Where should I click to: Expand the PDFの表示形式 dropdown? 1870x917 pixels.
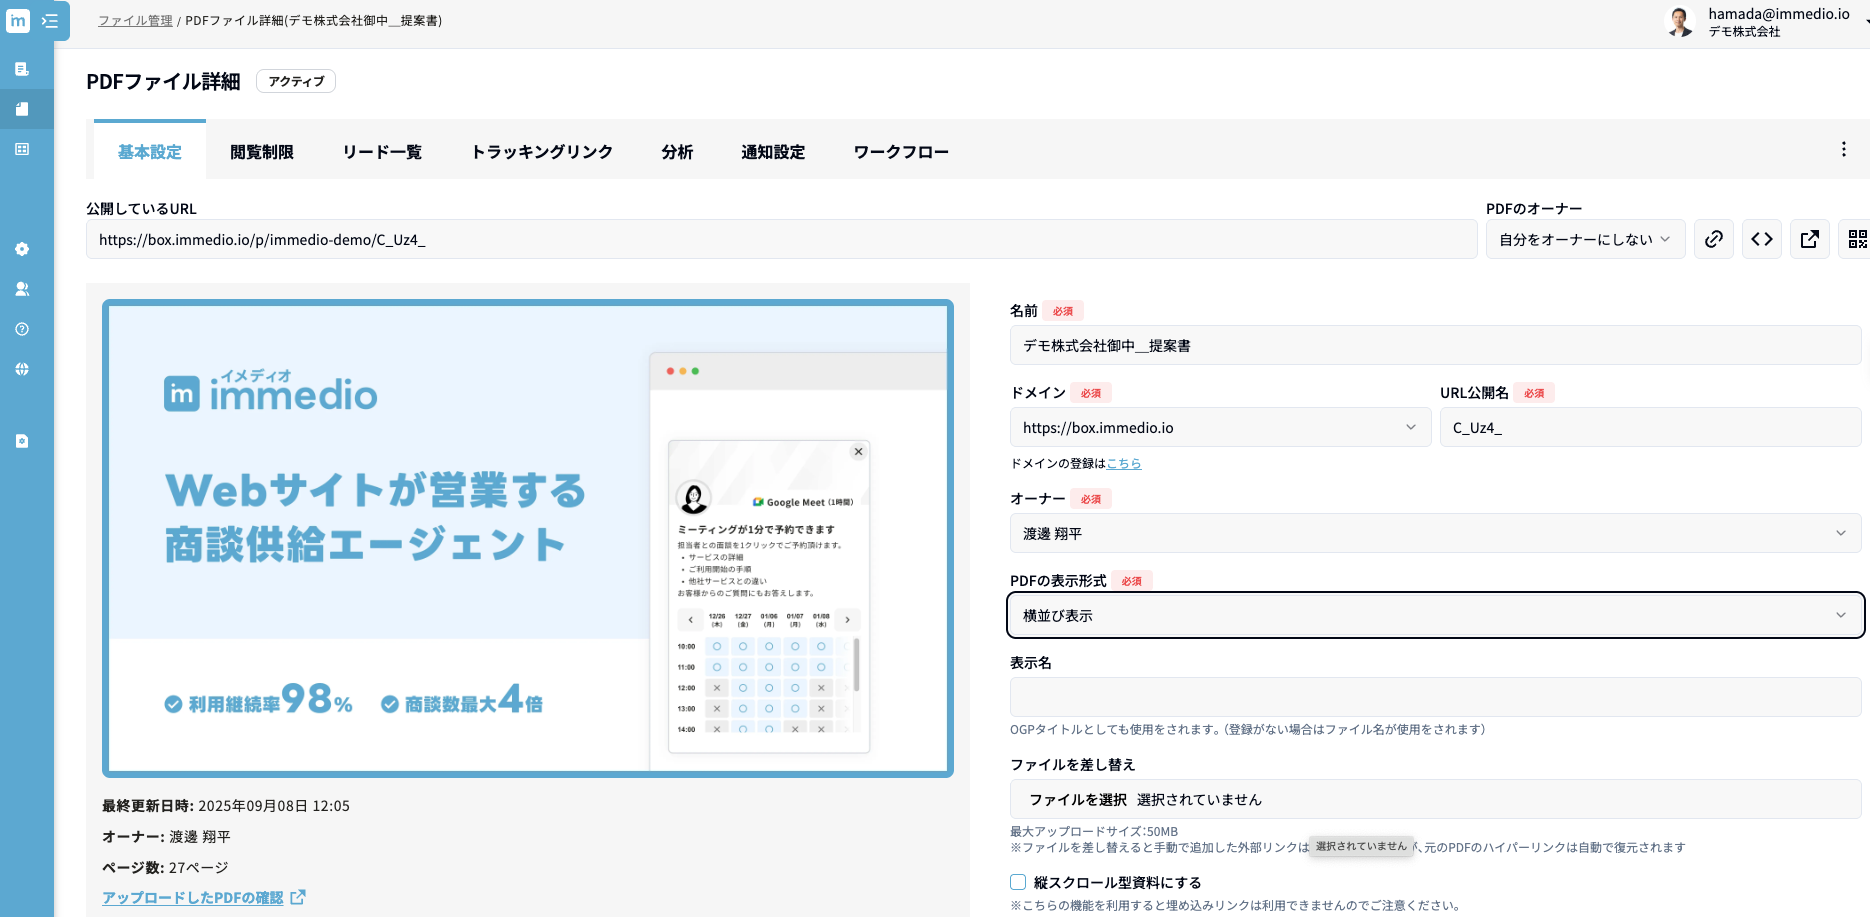[x=1434, y=615]
